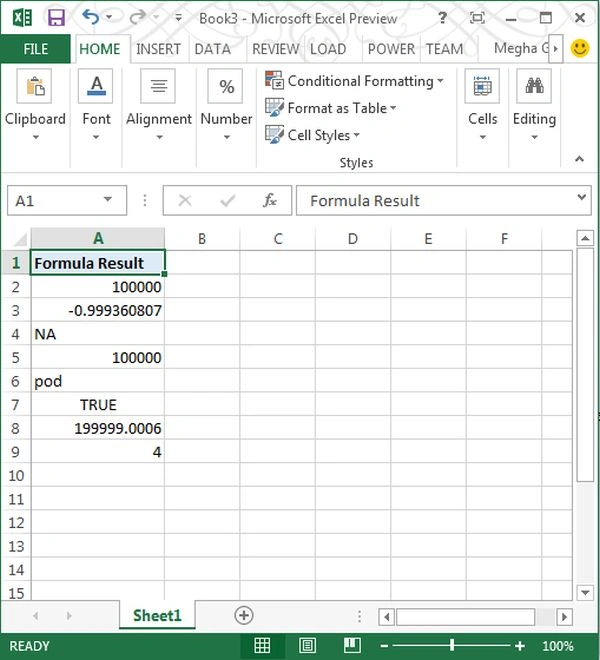
Task: Select the cell containing -0.999360807
Action: click(x=98, y=311)
